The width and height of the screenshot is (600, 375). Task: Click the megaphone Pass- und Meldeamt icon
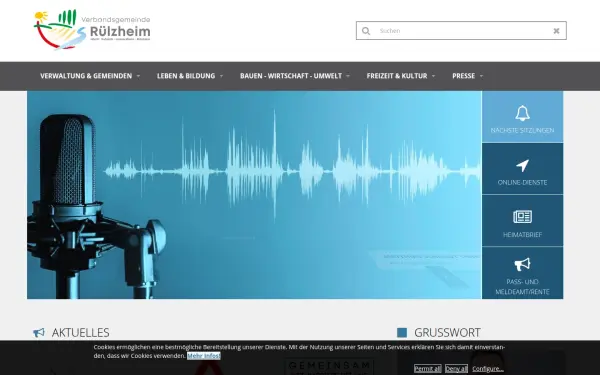tap(522, 264)
